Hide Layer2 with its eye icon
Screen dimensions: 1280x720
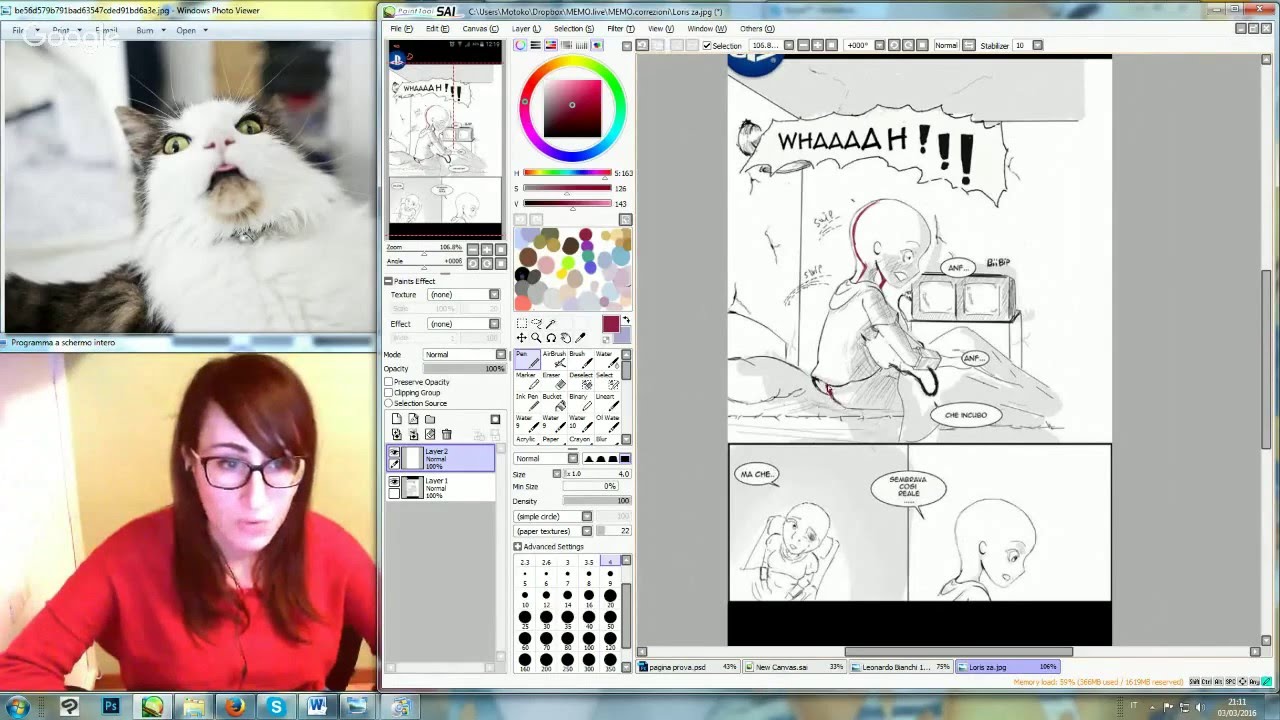click(x=394, y=453)
